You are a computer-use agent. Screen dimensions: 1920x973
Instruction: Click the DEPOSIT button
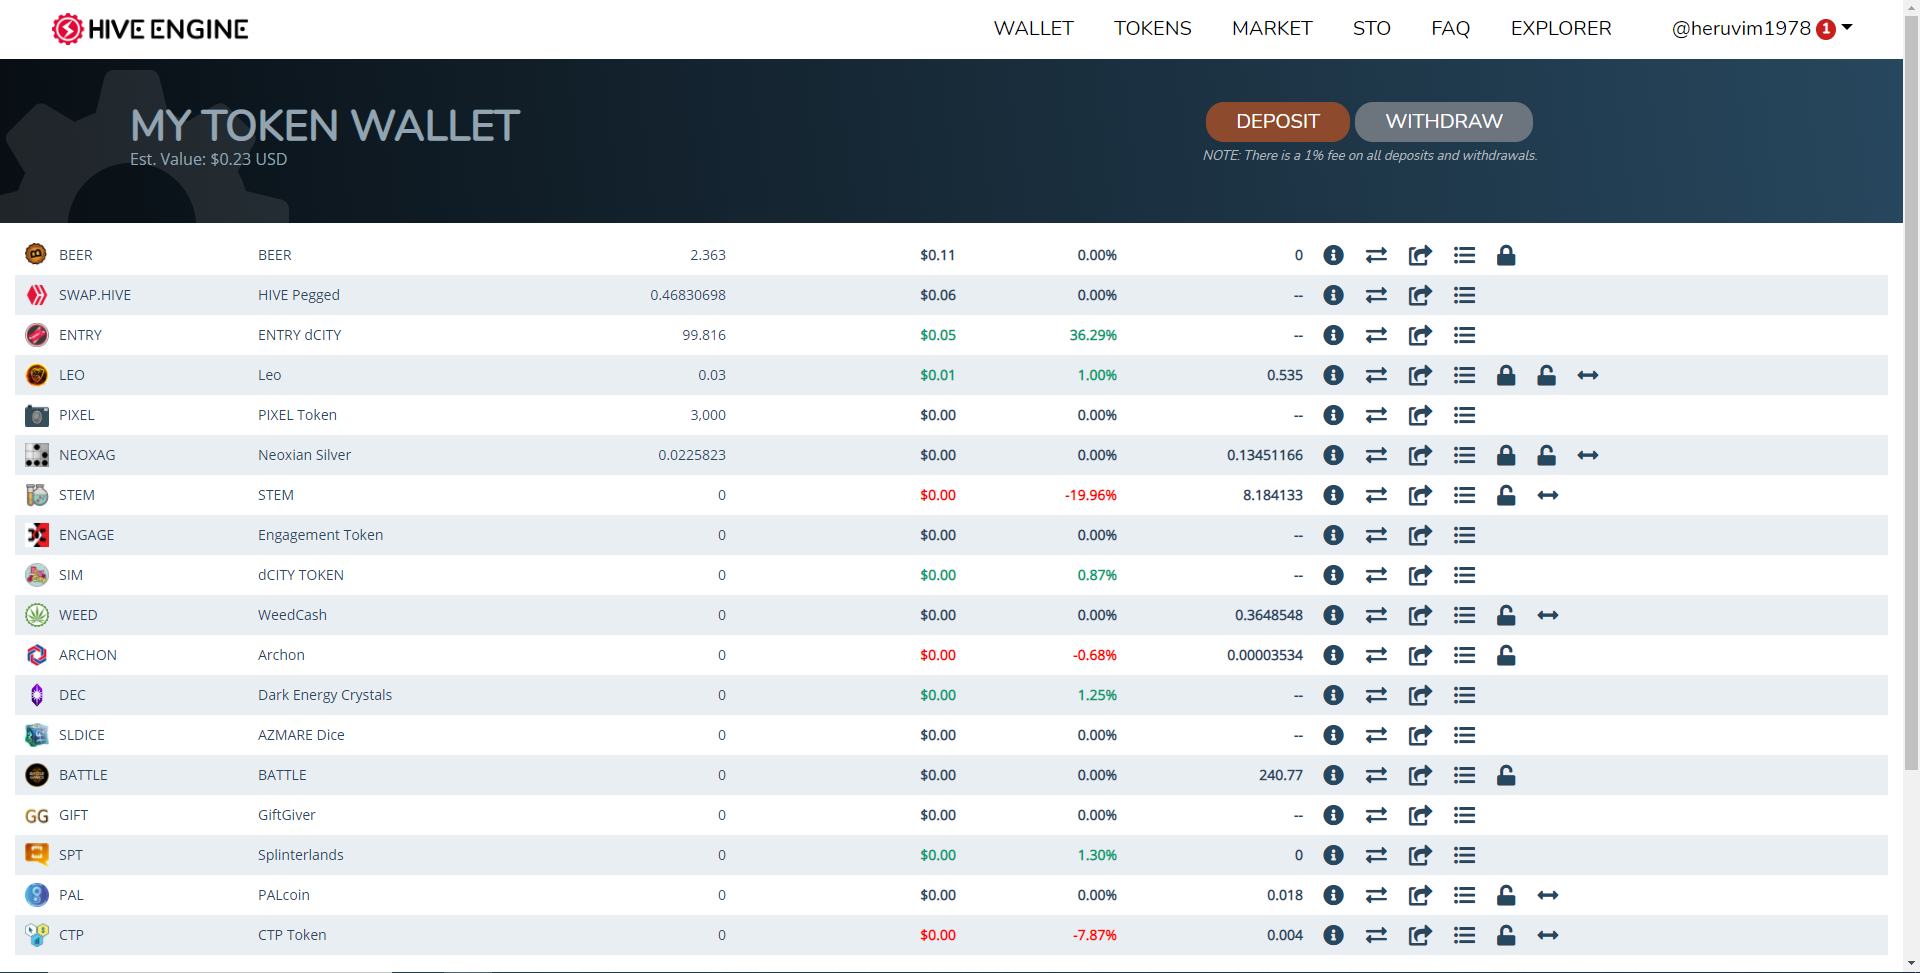point(1278,122)
